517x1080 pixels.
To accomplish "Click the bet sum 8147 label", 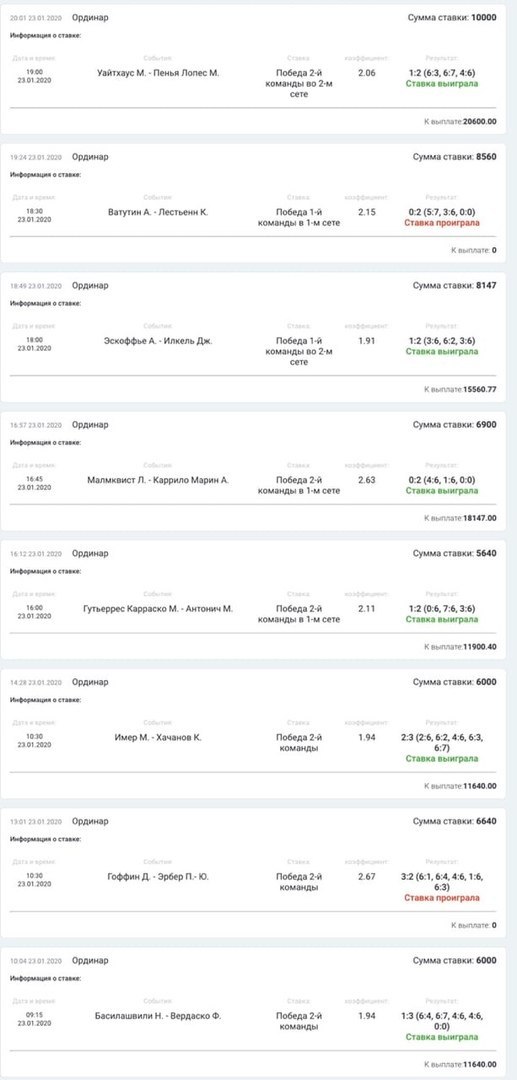I will point(454,285).
